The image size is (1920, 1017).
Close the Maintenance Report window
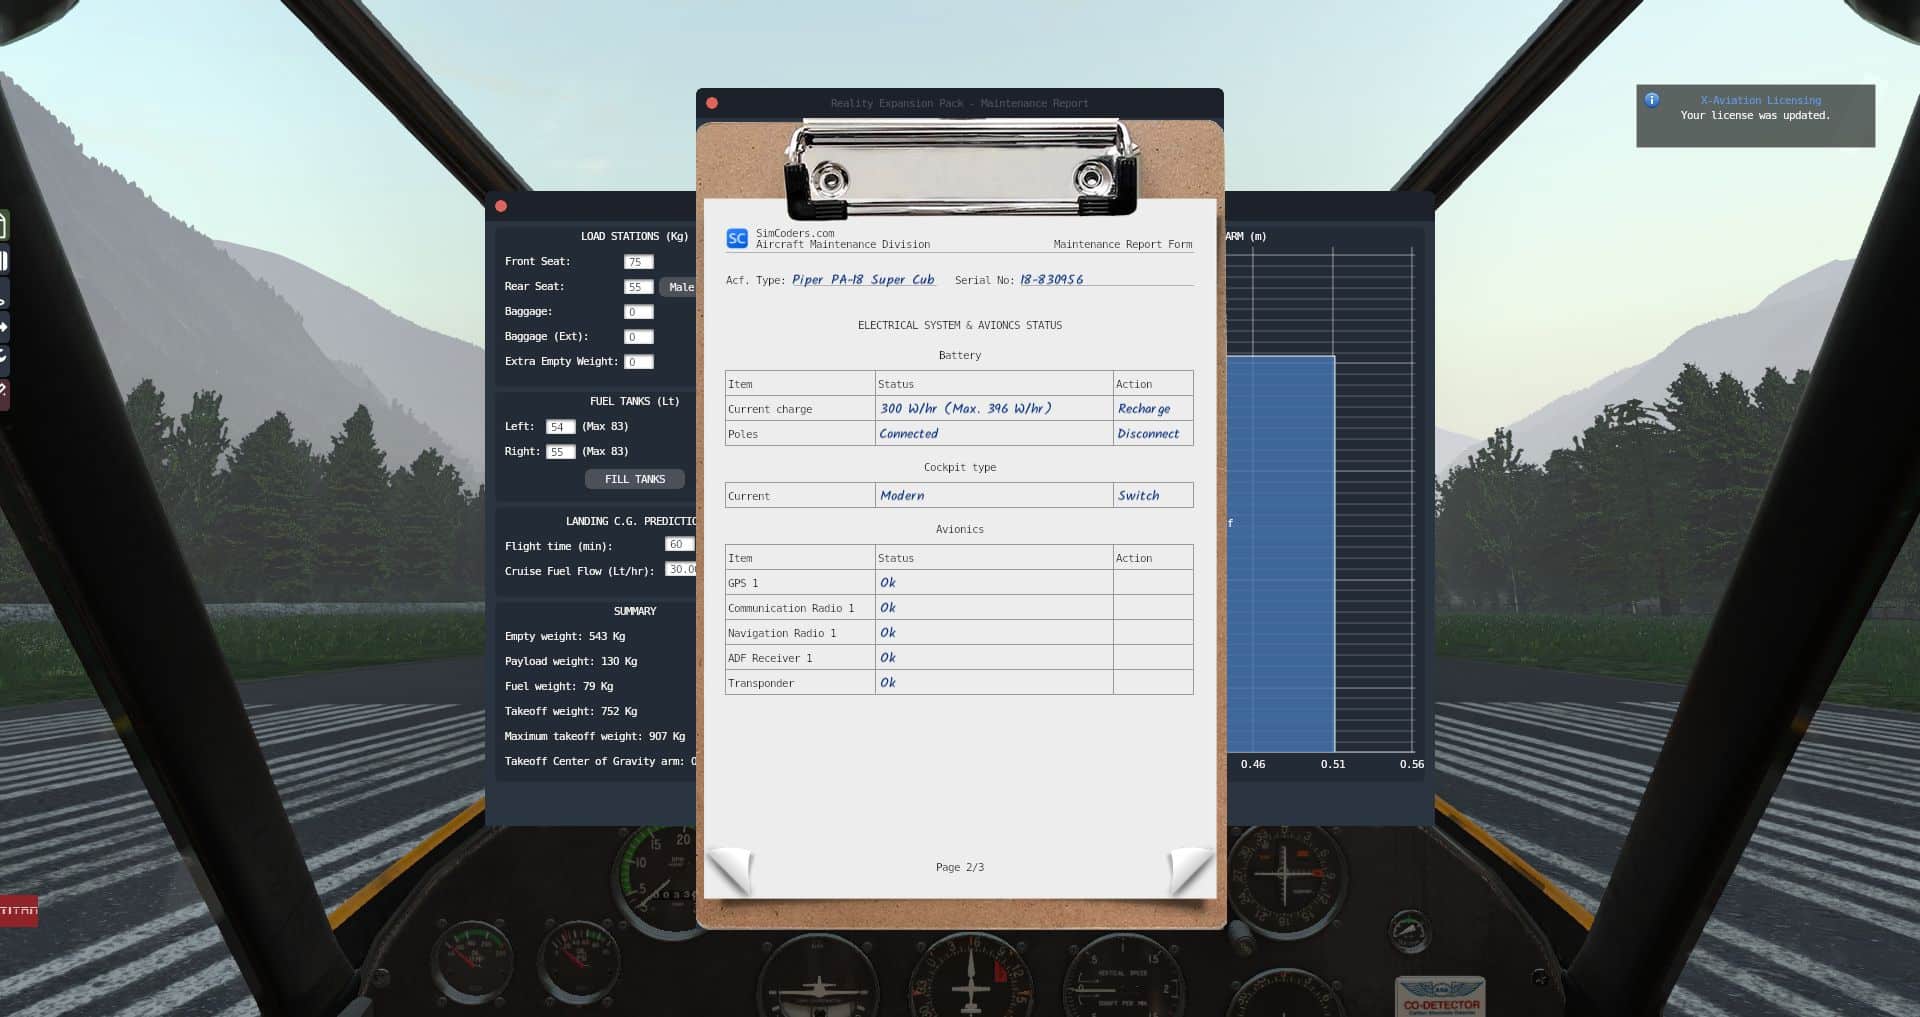coord(712,103)
